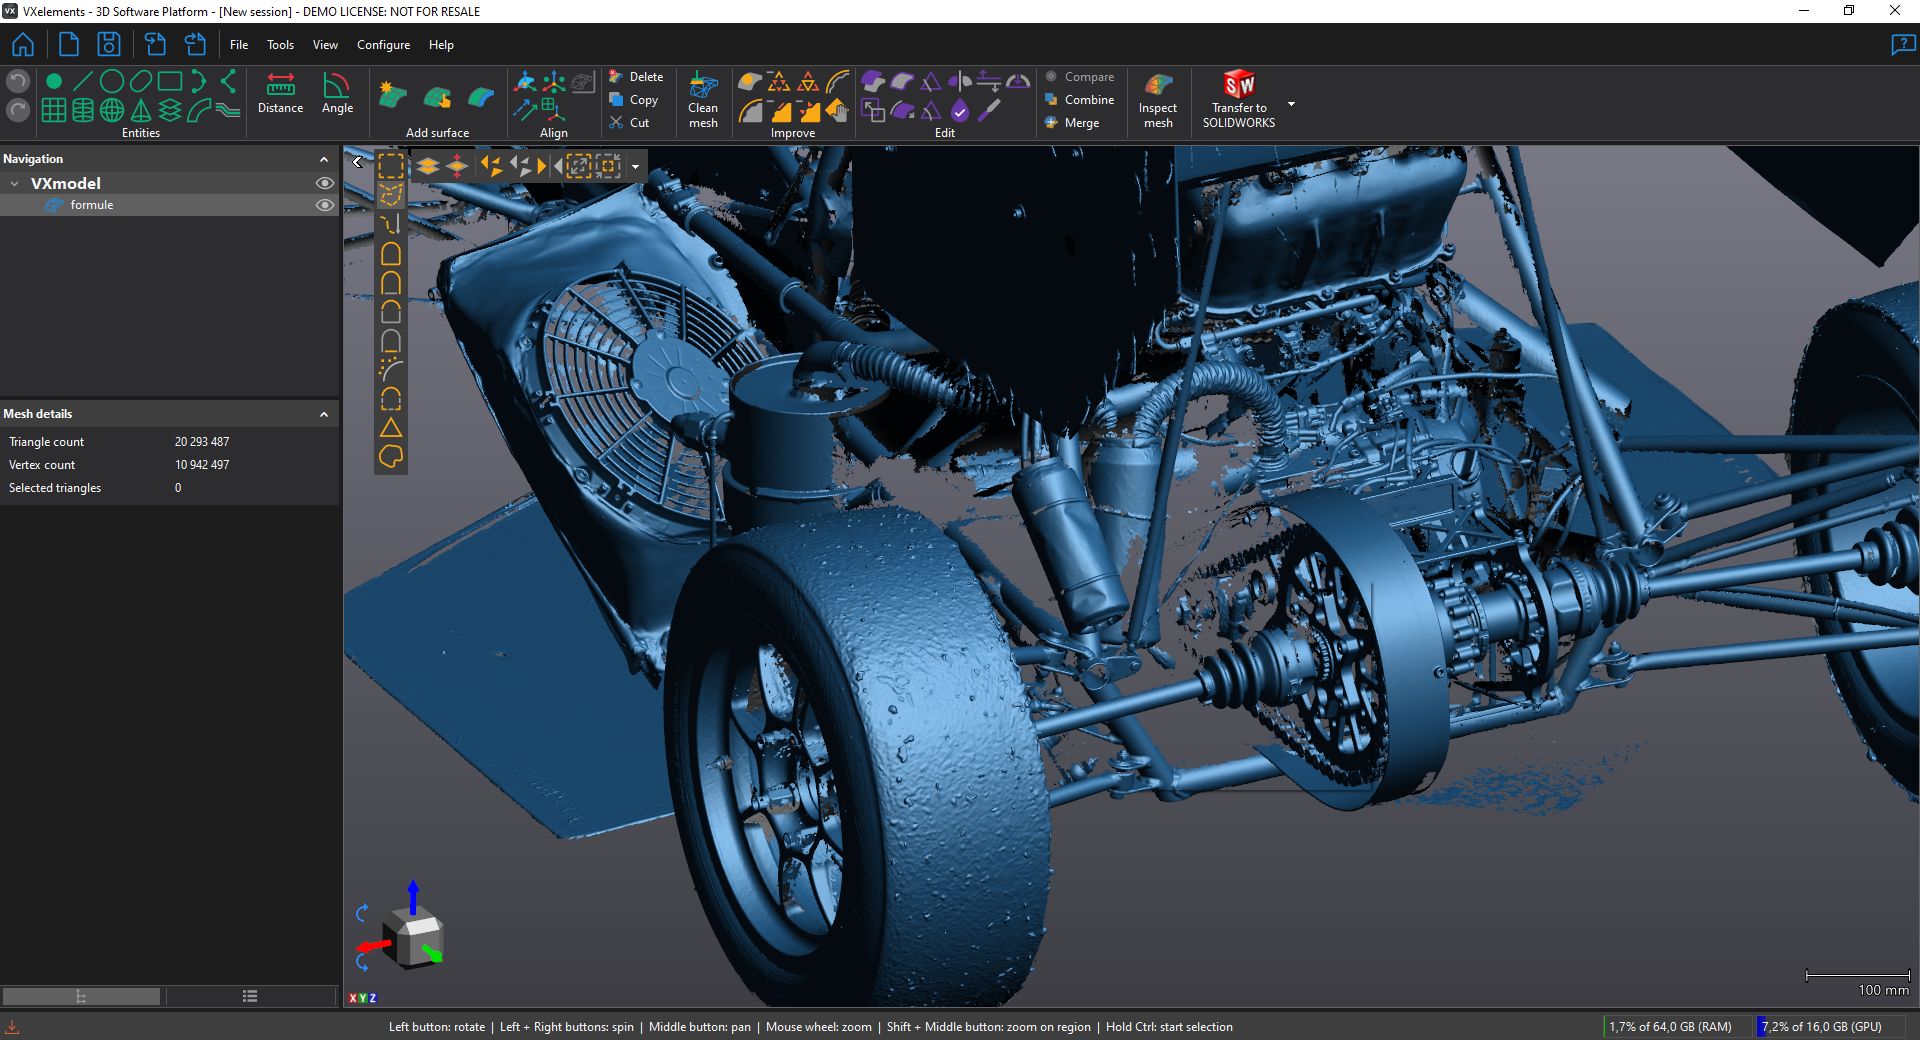Collapse the VXmodel tree node

(x=15, y=184)
